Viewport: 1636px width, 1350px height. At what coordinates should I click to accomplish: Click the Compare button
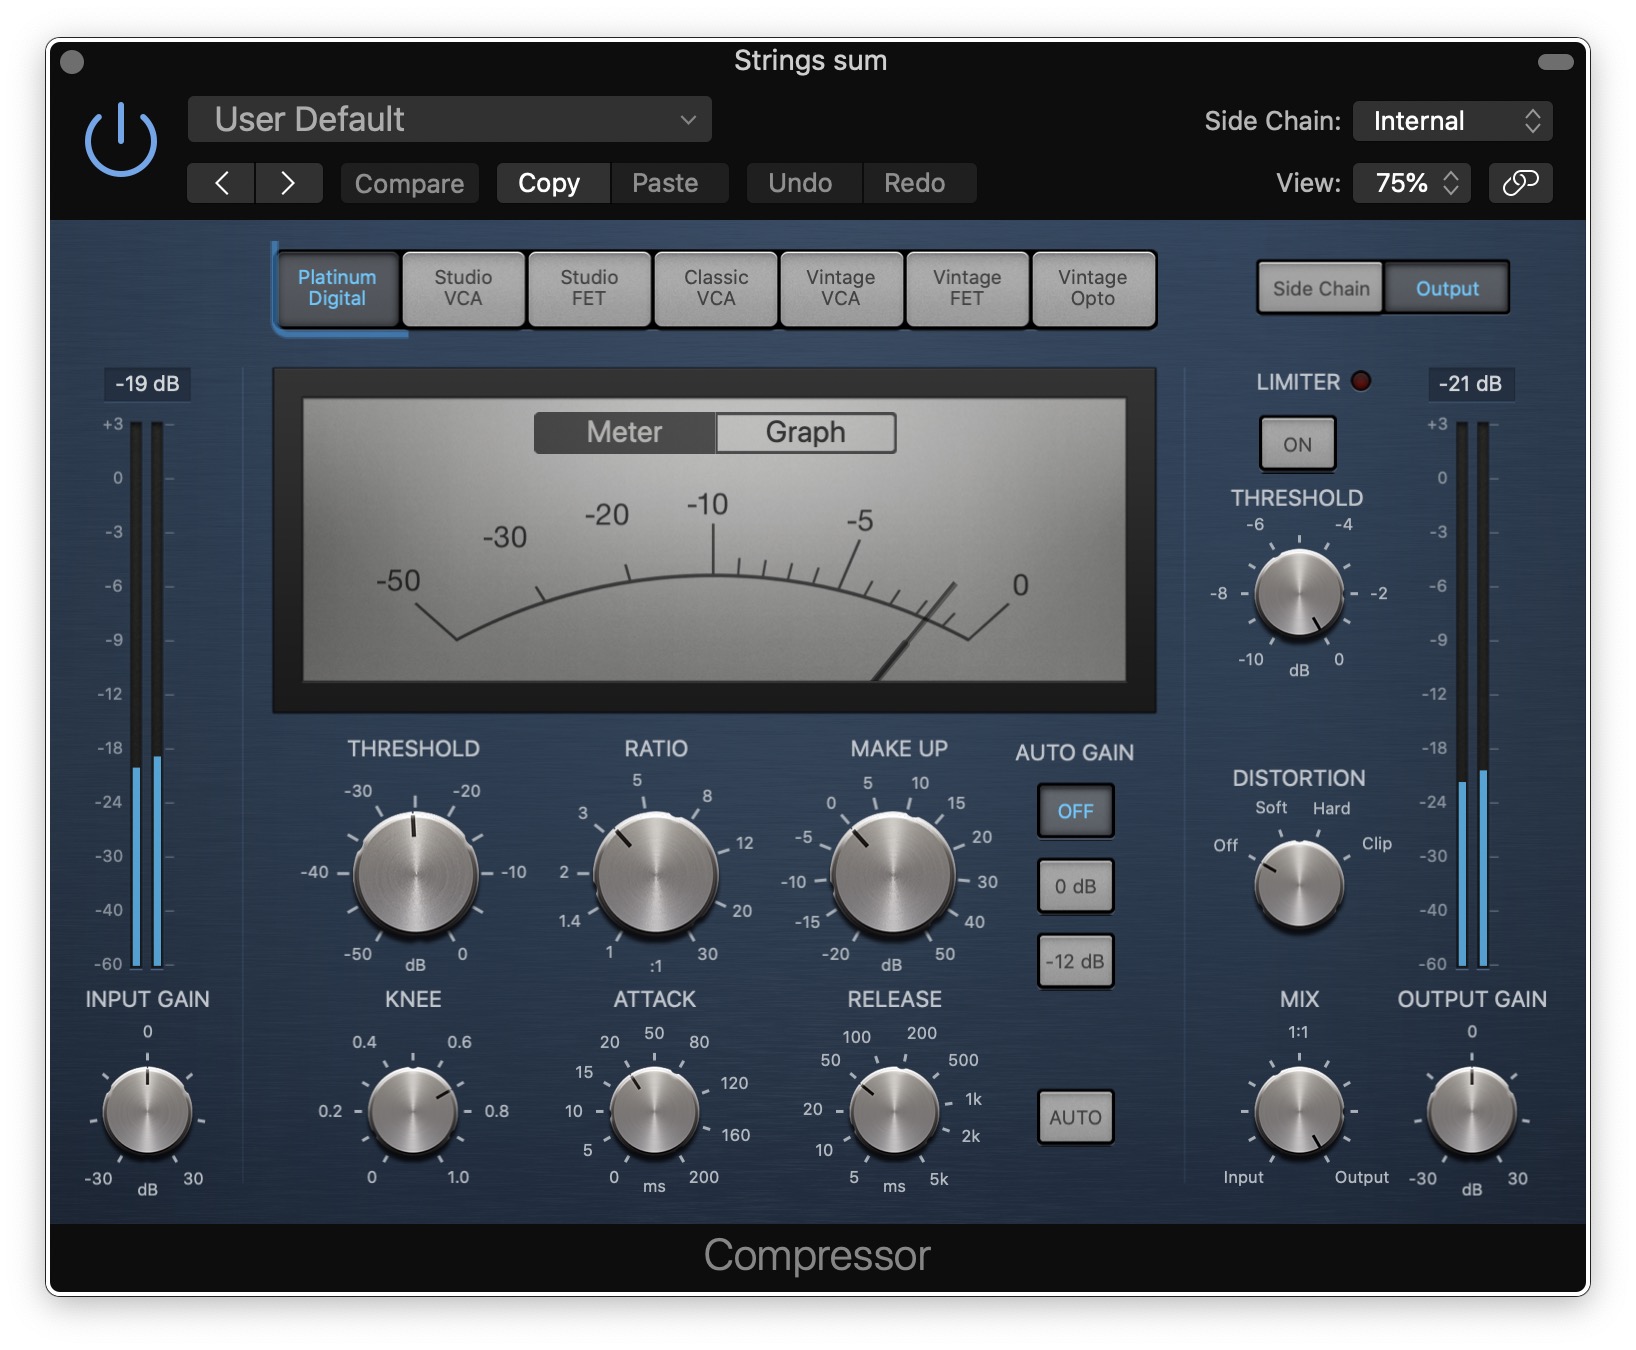[409, 184]
